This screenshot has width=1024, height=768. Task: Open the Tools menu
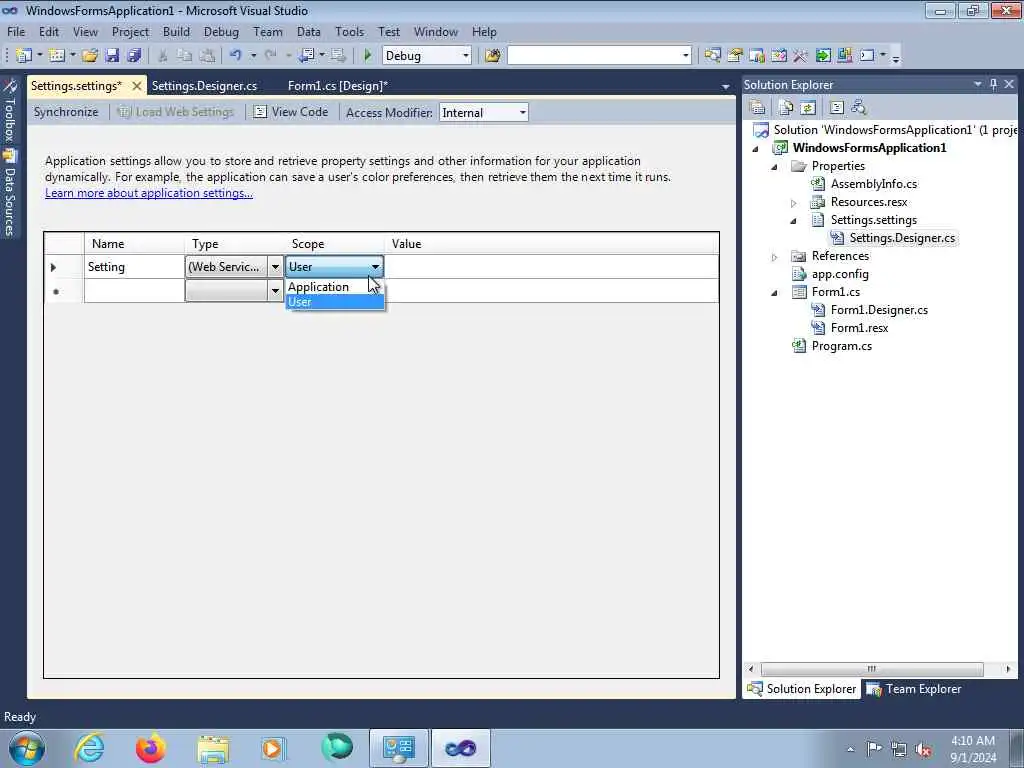click(x=349, y=31)
